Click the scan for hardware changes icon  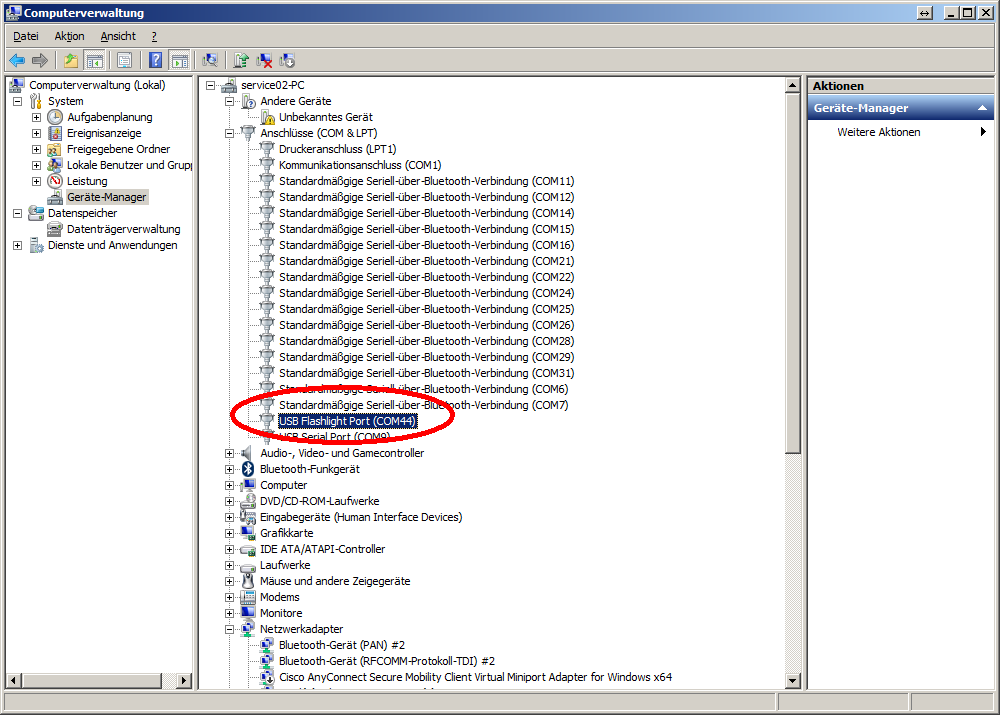coord(210,60)
